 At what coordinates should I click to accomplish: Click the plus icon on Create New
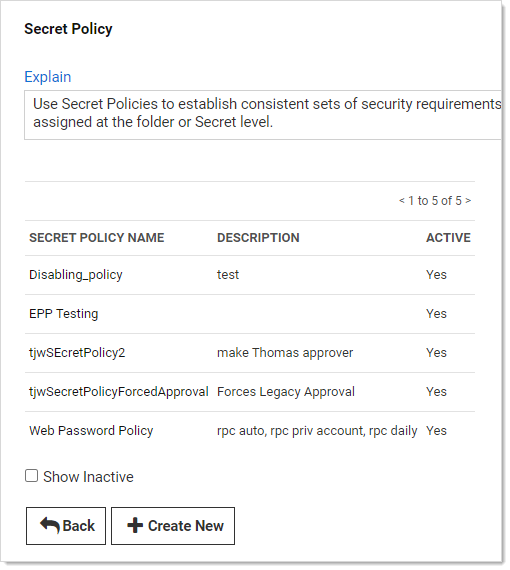pos(135,526)
